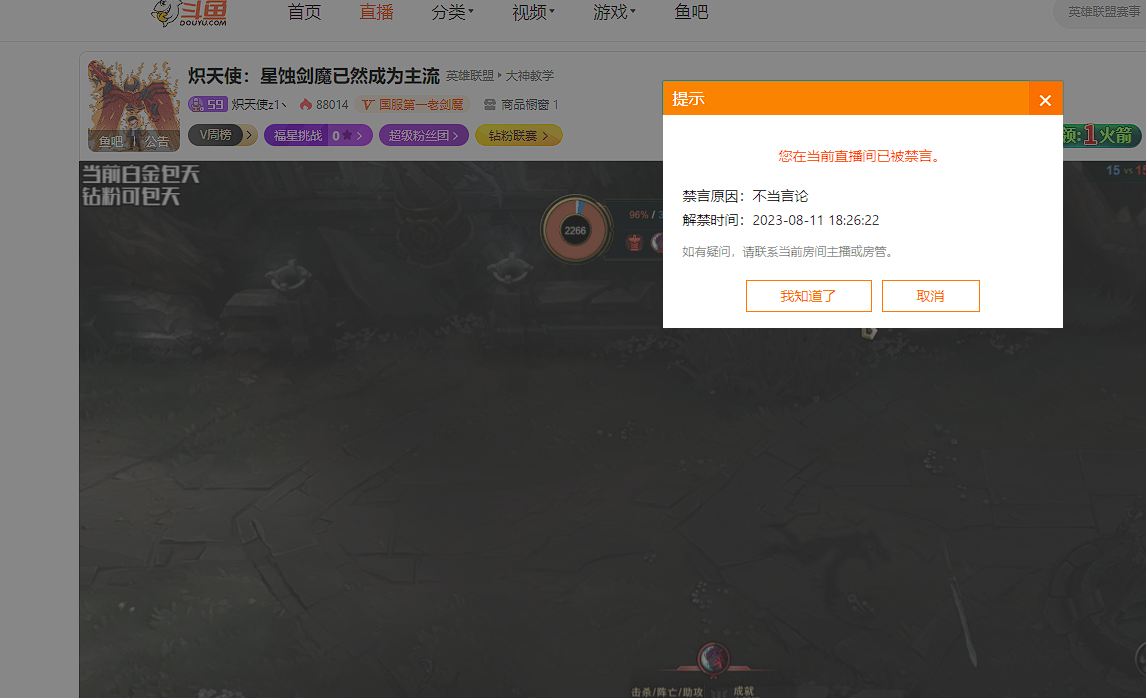Expand the 游戏 dropdown menu
Image resolution: width=1146 pixels, height=698 pixels.
pyautogui.click(x=615, y=12)
